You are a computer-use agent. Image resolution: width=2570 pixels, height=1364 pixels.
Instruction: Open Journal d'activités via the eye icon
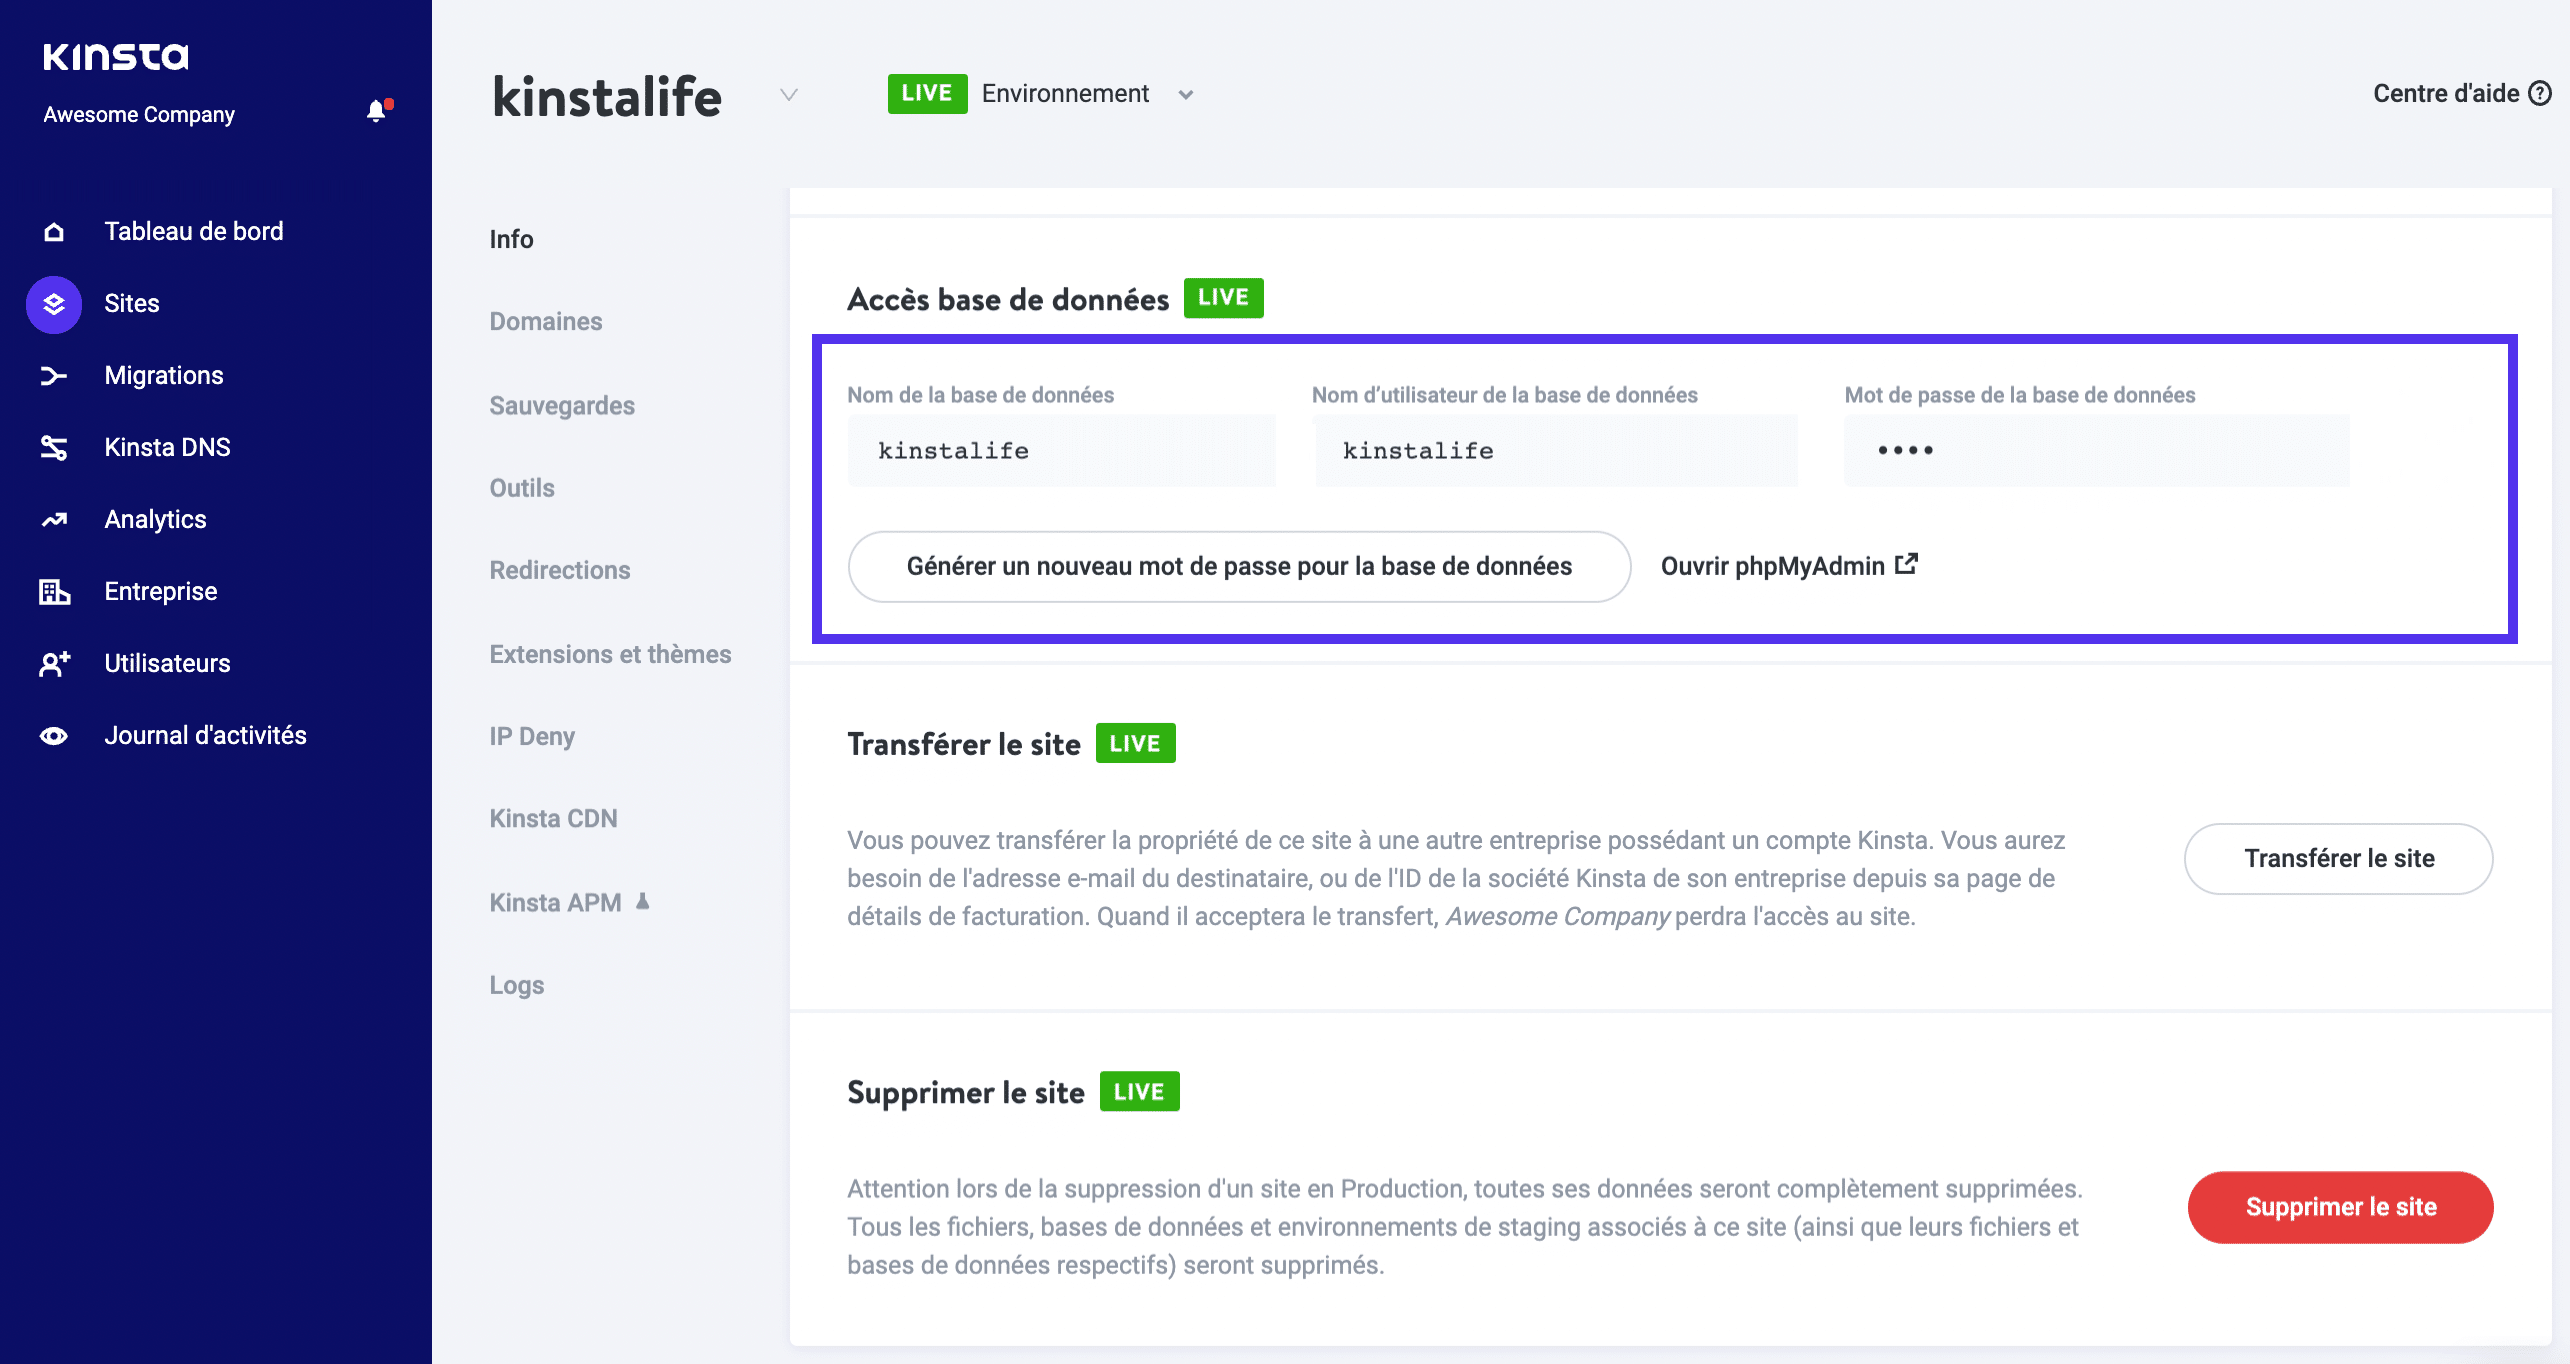pyautogui.click(x=52, y=735)
